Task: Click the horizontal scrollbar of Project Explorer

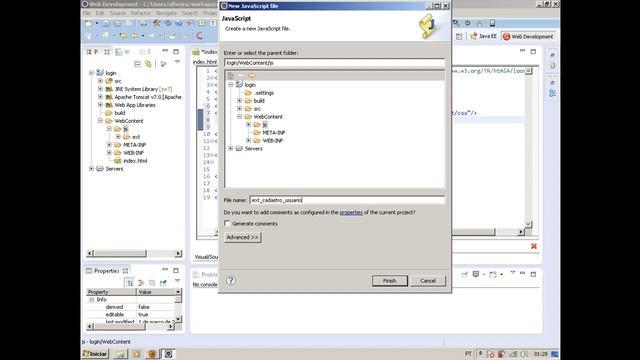Action: [x=134, y=253]
